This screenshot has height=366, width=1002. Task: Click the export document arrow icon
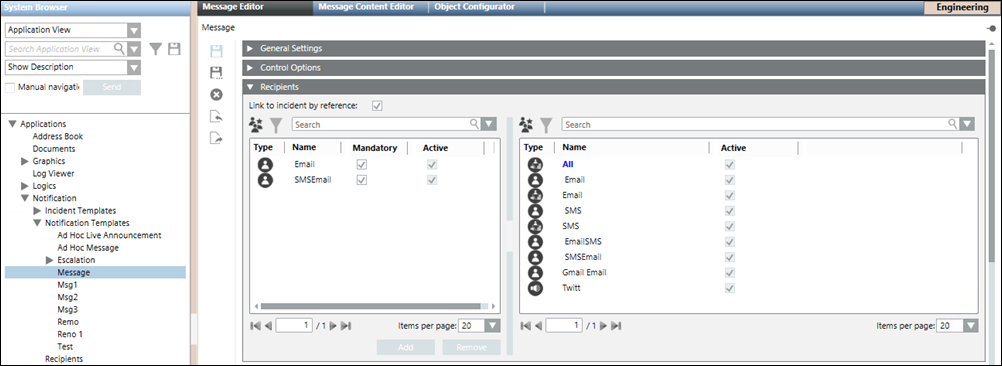tap(216, 138)
